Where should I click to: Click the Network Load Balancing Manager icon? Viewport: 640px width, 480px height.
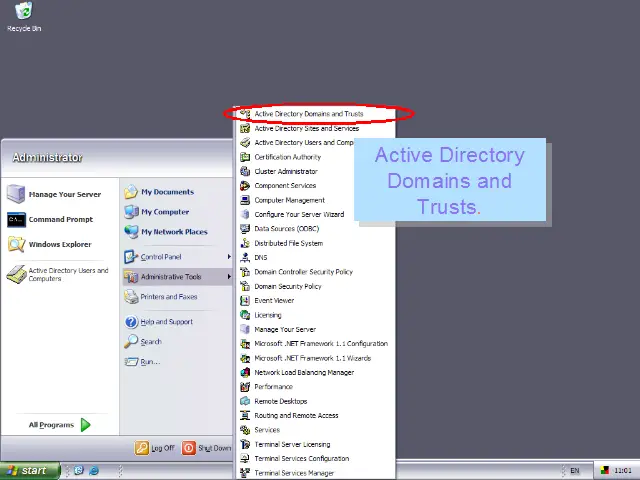pyautogui.click(x=245, y=372)
